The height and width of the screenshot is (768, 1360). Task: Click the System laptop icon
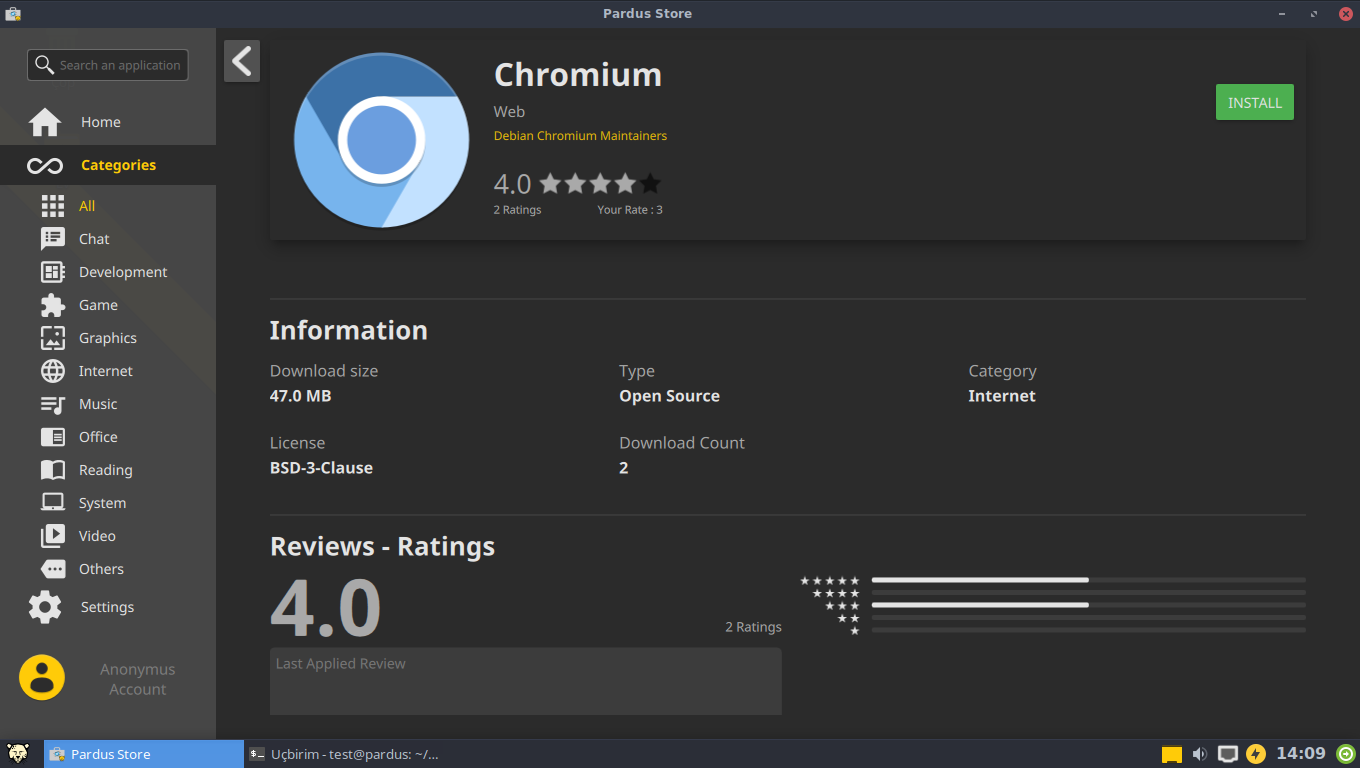53,503
